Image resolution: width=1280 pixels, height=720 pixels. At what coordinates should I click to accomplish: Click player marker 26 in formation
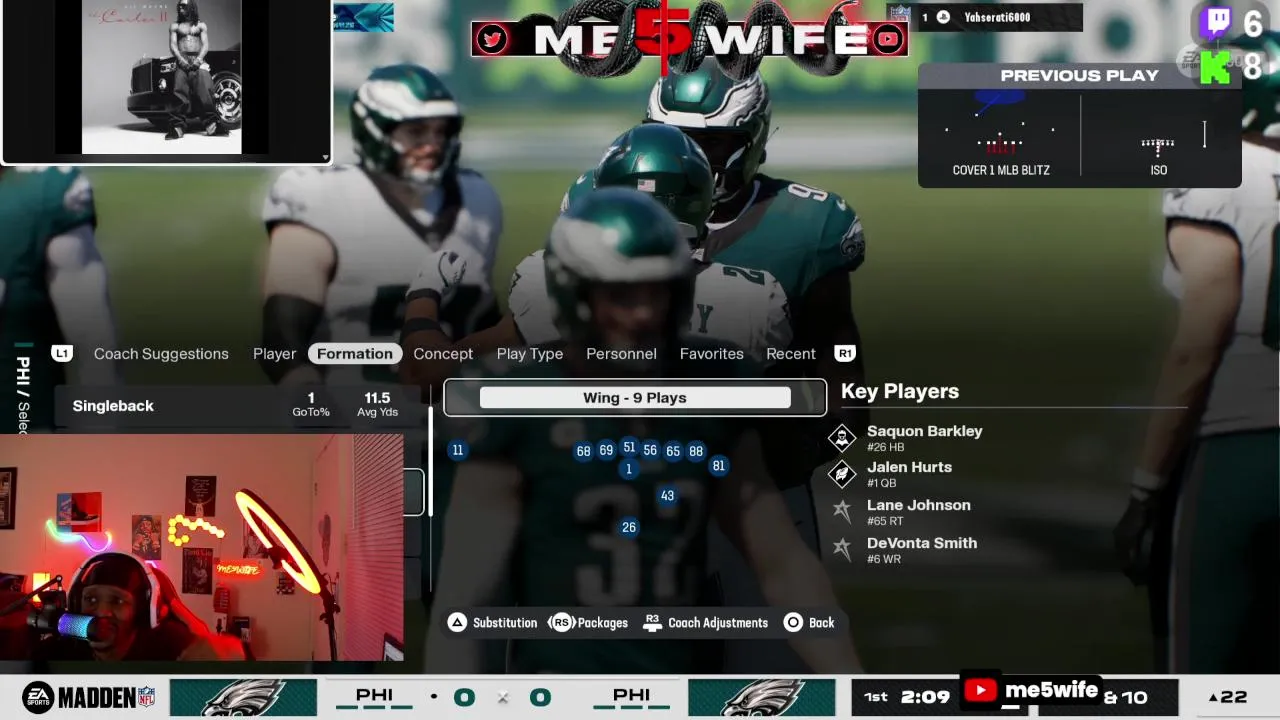click(x=629, y=527)
